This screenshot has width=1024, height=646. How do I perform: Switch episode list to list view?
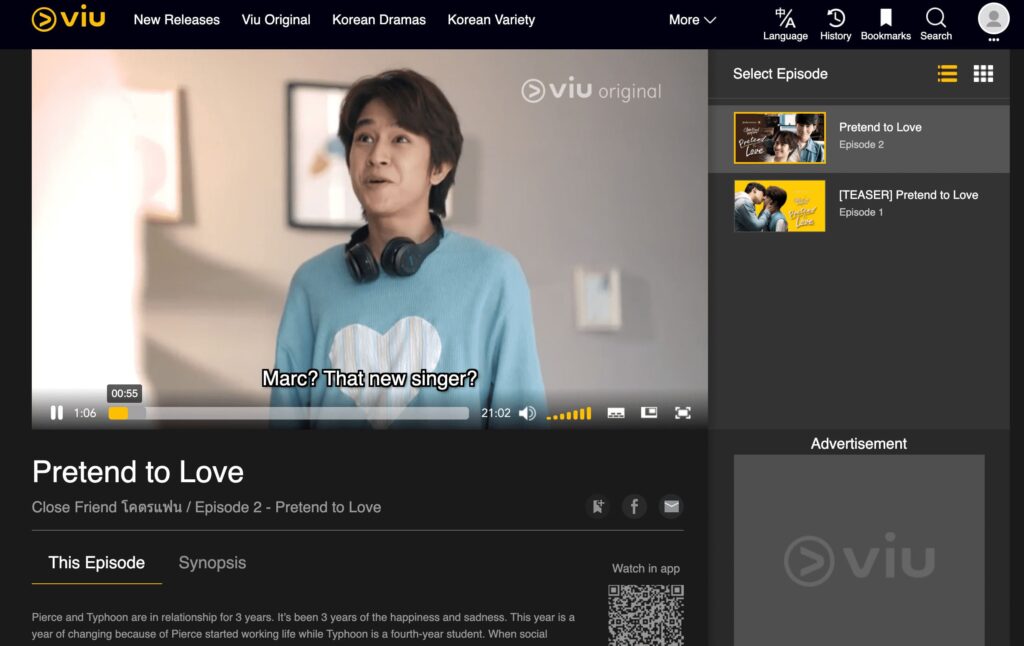point(947,74)
